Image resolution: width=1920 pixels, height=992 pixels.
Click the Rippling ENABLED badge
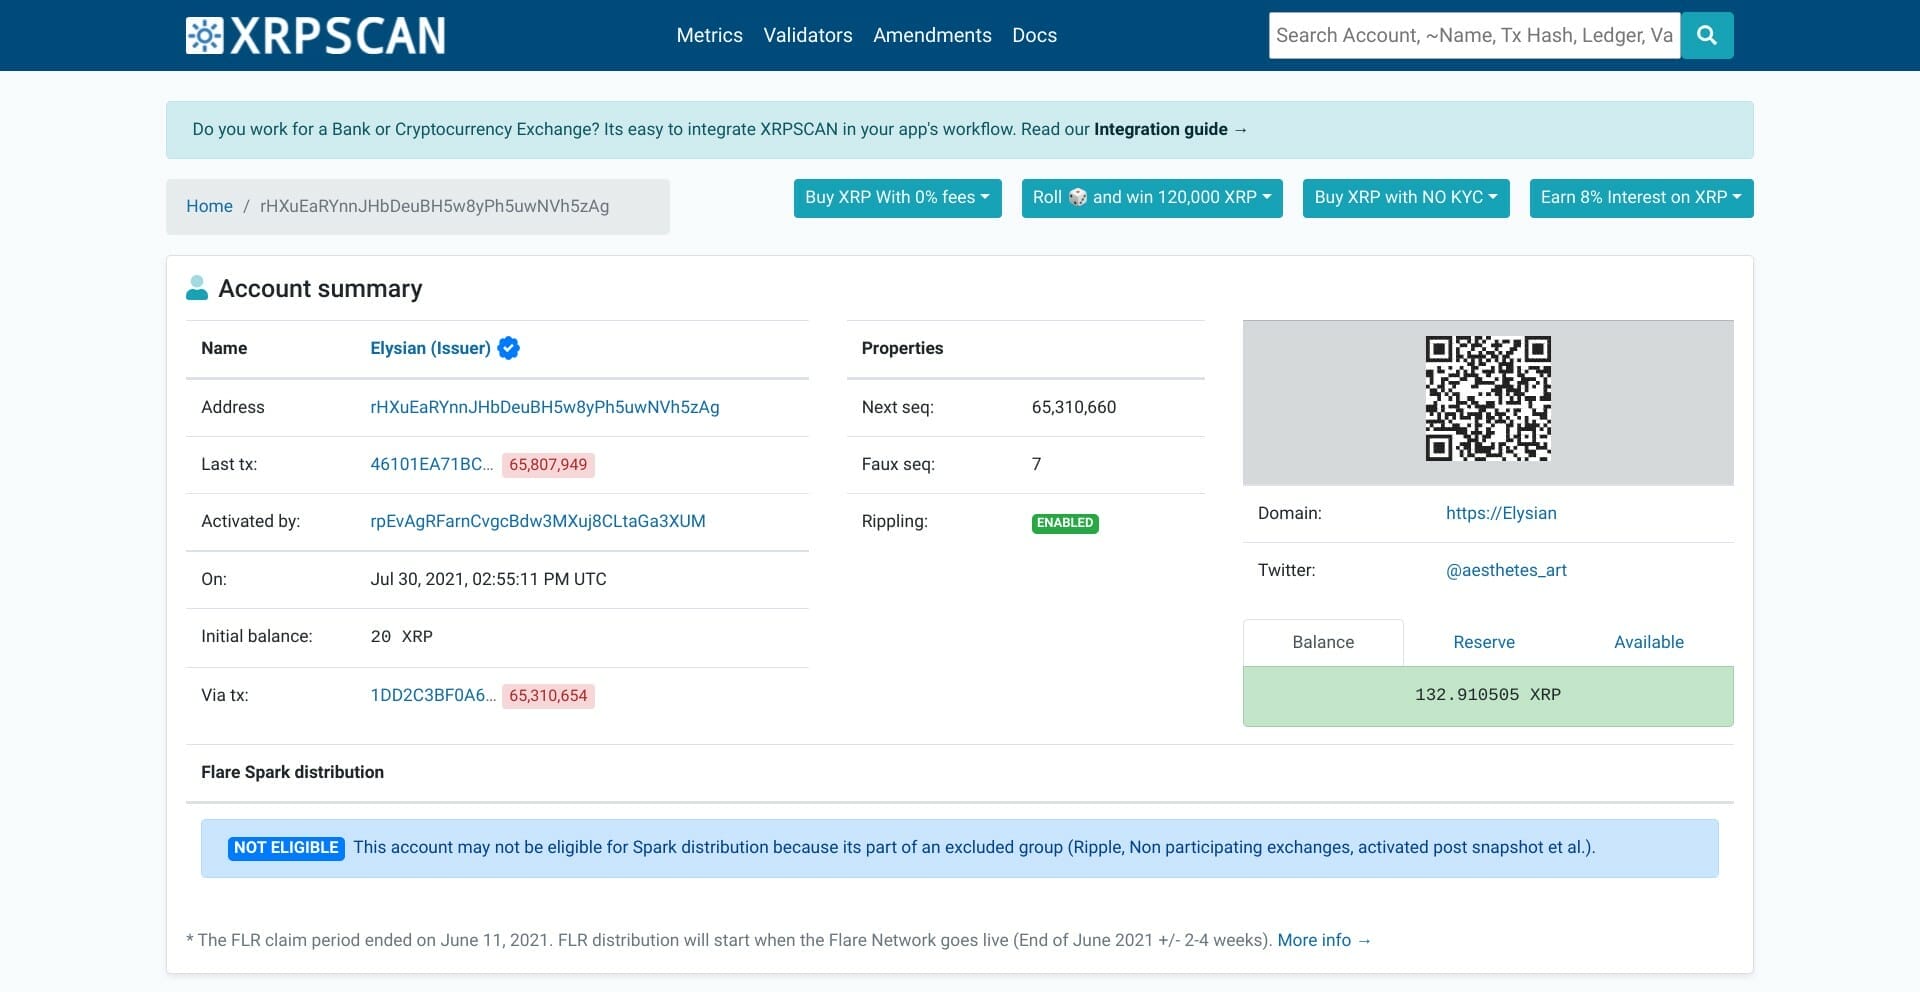(1065, 523)
